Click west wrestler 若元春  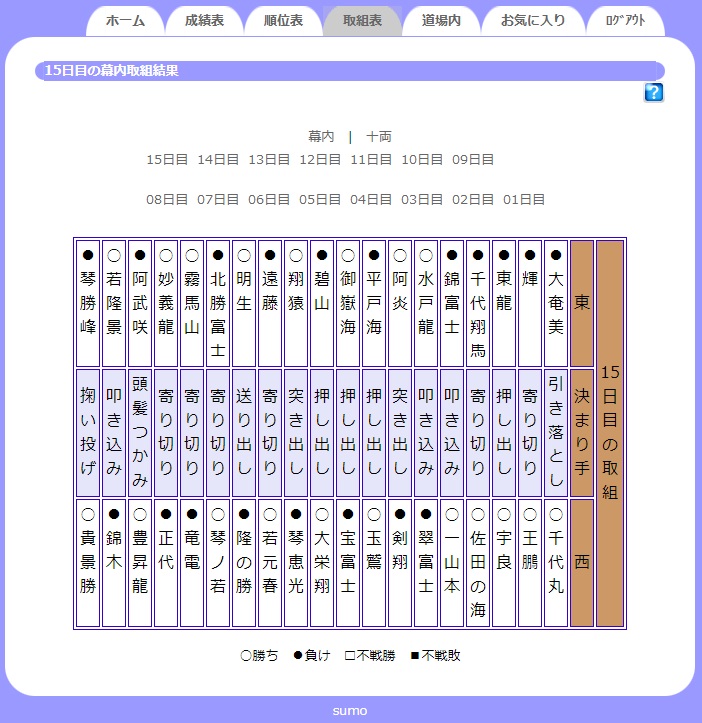tap(270, 563)
